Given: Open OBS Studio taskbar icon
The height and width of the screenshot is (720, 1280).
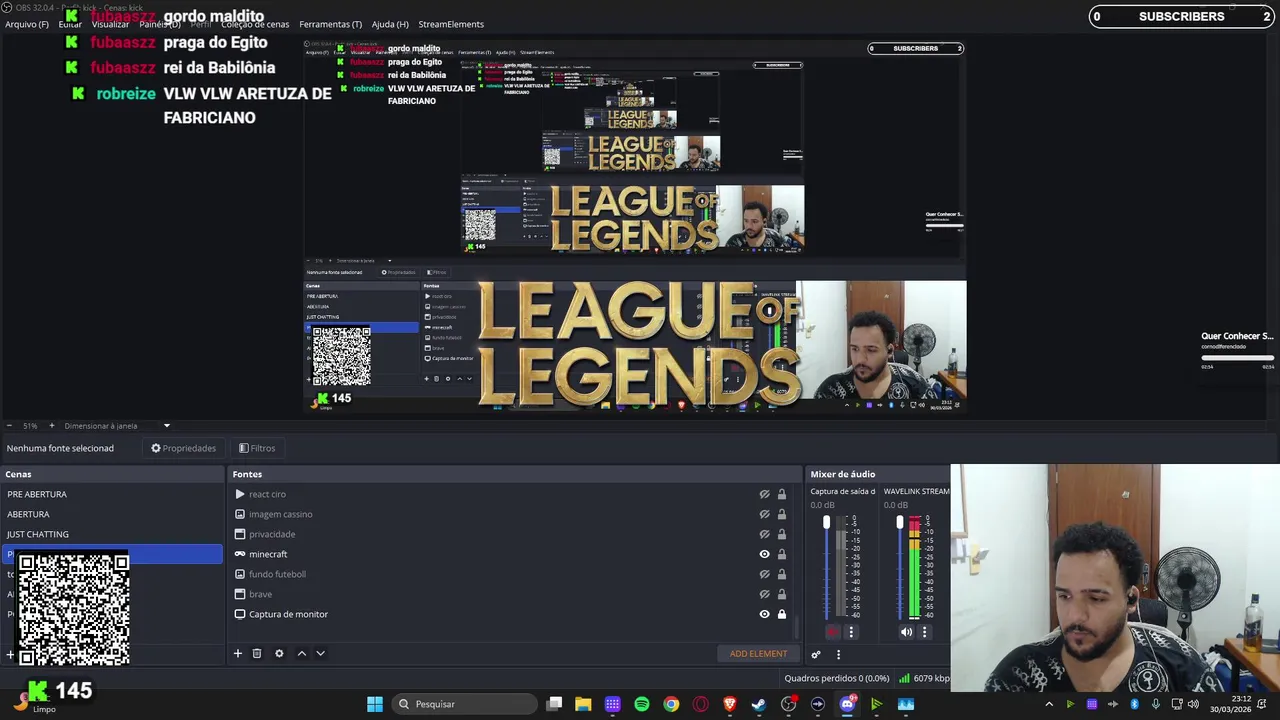Looking at the screenshot, I should 788,704.
